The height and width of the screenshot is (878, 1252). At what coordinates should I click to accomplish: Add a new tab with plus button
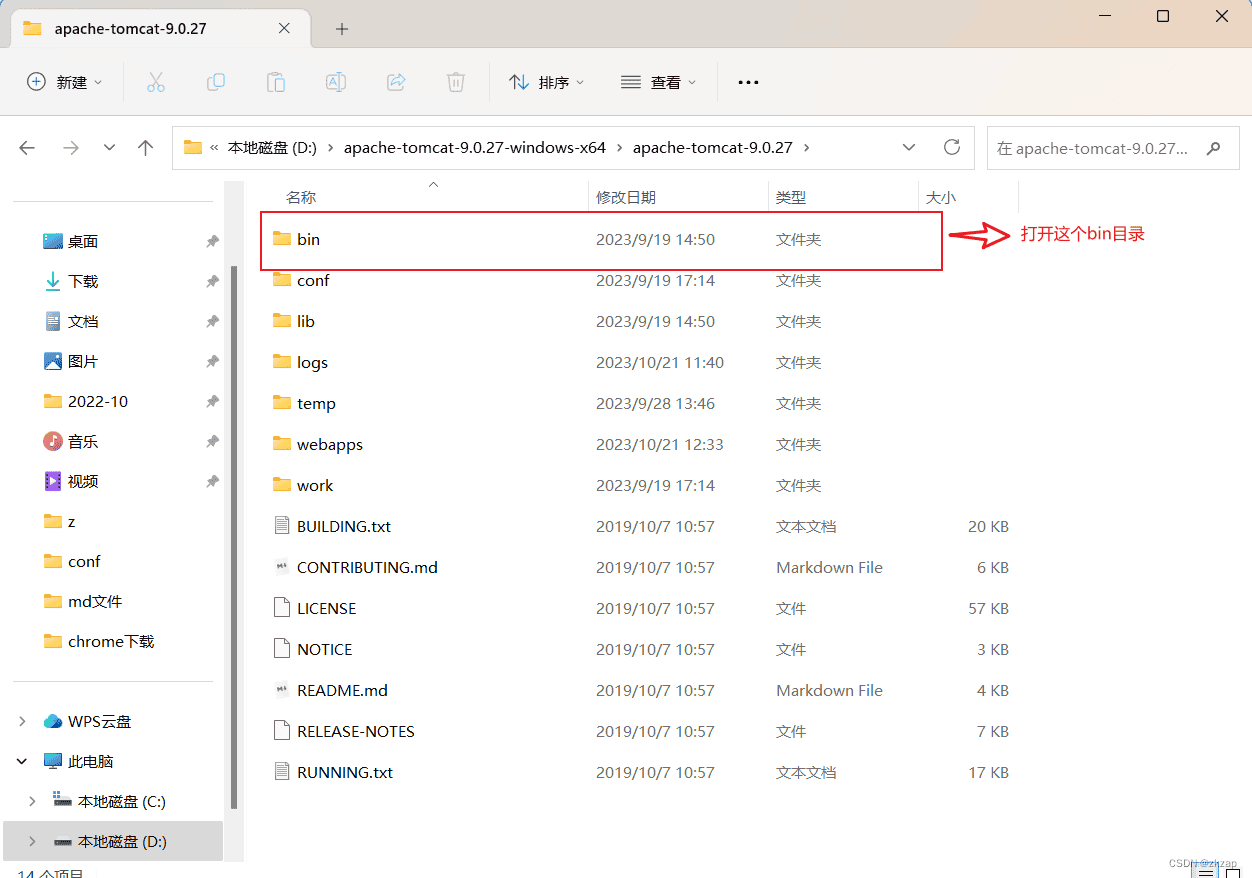coord(342,28)
